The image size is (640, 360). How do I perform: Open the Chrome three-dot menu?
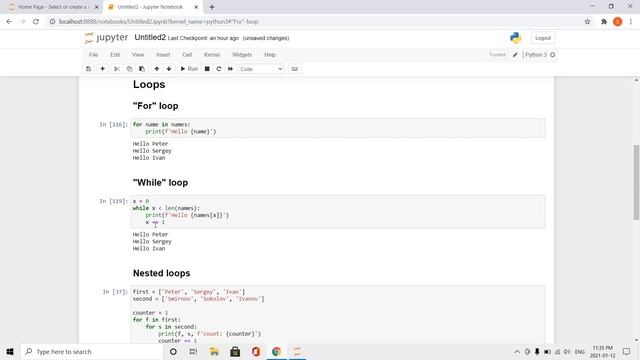(631, 22)
